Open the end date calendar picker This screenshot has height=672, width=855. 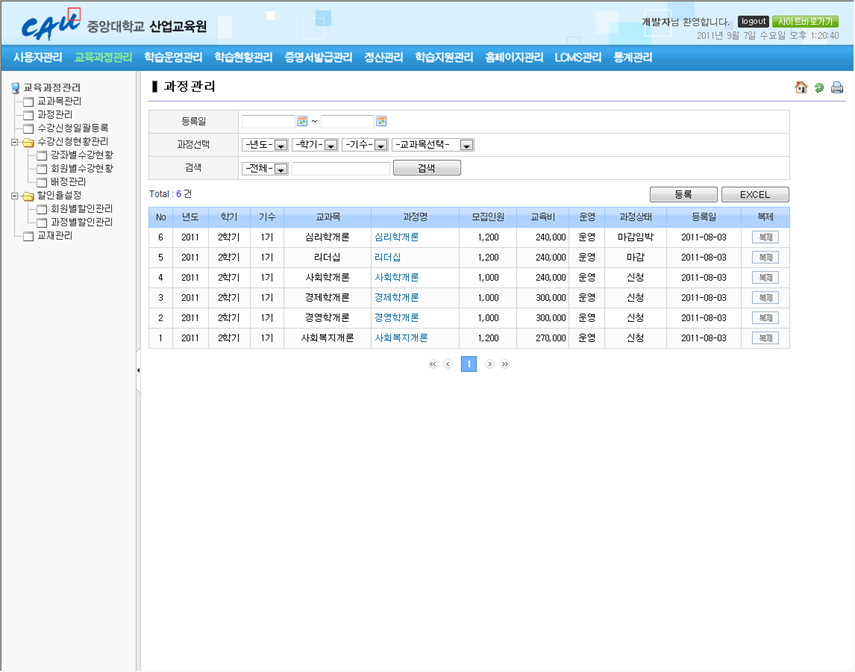pos(381,121)
